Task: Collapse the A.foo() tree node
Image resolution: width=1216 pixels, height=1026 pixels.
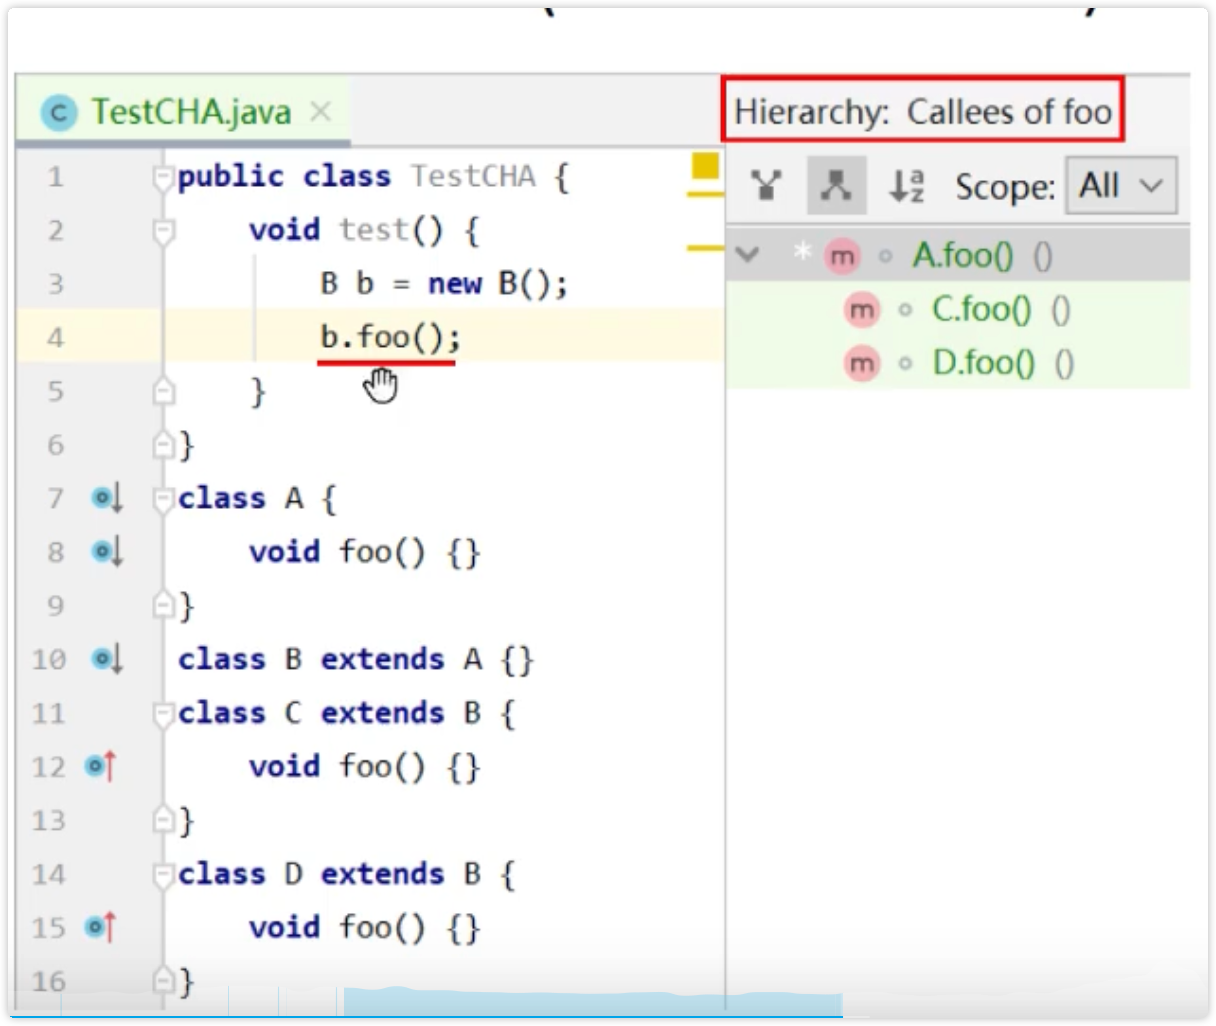Action: pyautogui.click(x=747, y=255)
